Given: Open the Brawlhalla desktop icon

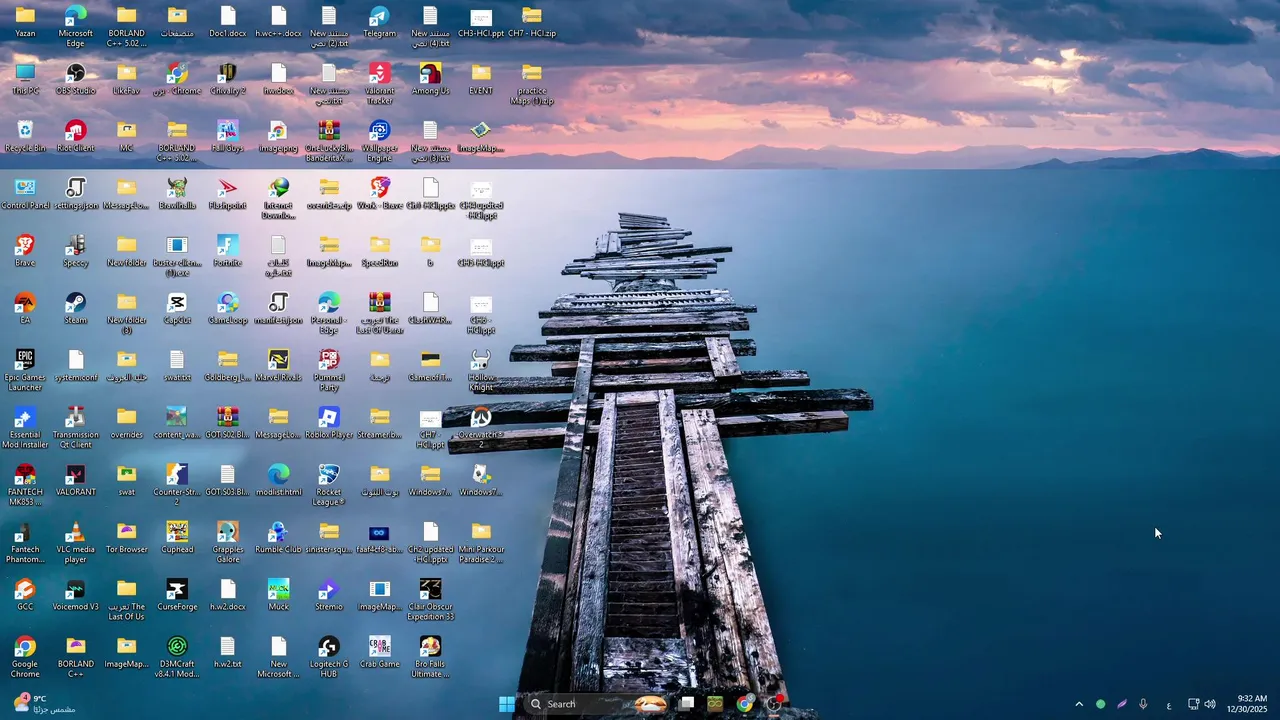Looking at the screenshot, I should click(177, 193).
